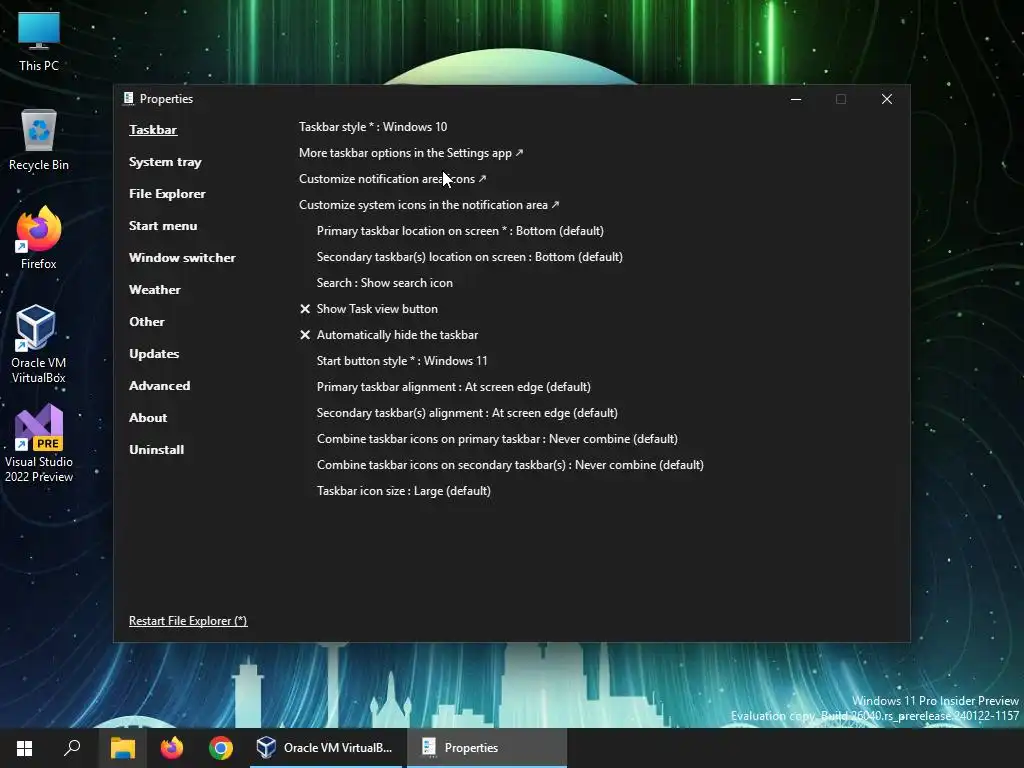Launch Google Chrome from the taskbar
The width and height of the screenshot is (1024, 768).
tap(221, 748)
